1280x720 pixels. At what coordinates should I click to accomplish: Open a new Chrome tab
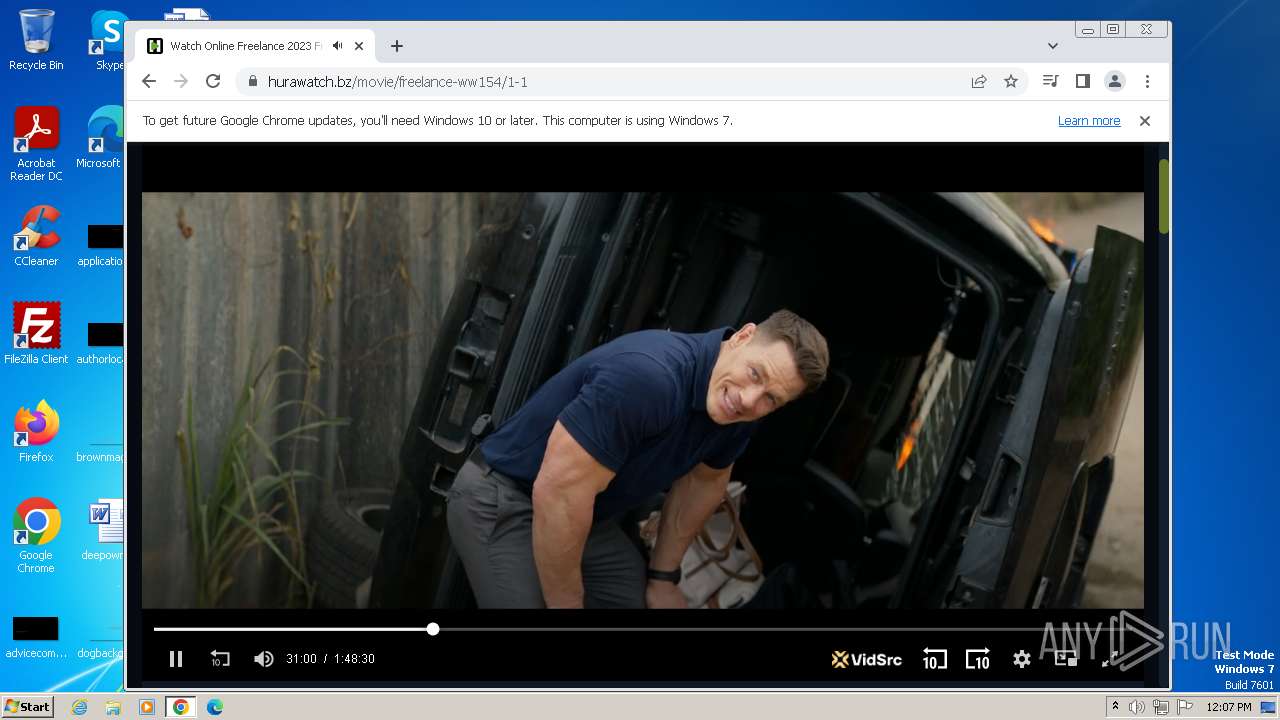pyautogui.click(x=397, y=46)
